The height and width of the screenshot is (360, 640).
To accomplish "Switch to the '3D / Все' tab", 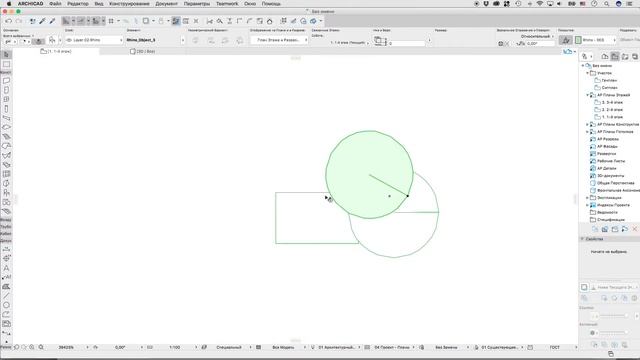I will 142,51.
